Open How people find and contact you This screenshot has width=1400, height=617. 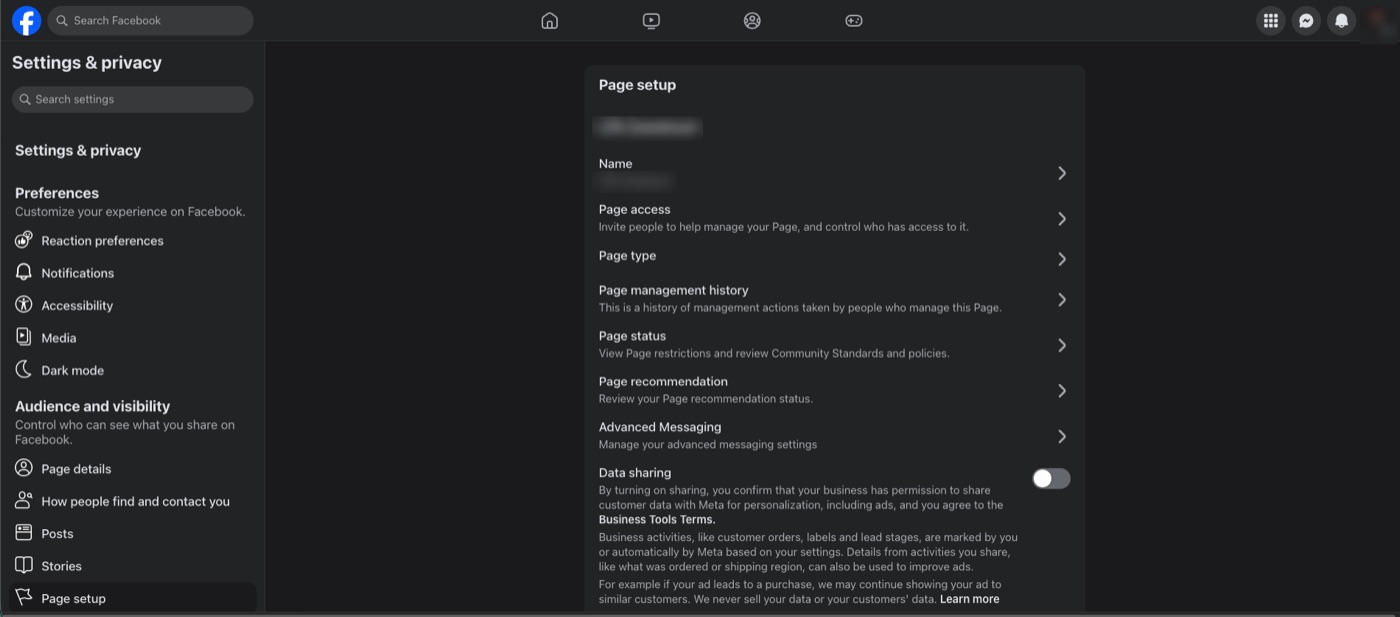pos(132,501)
